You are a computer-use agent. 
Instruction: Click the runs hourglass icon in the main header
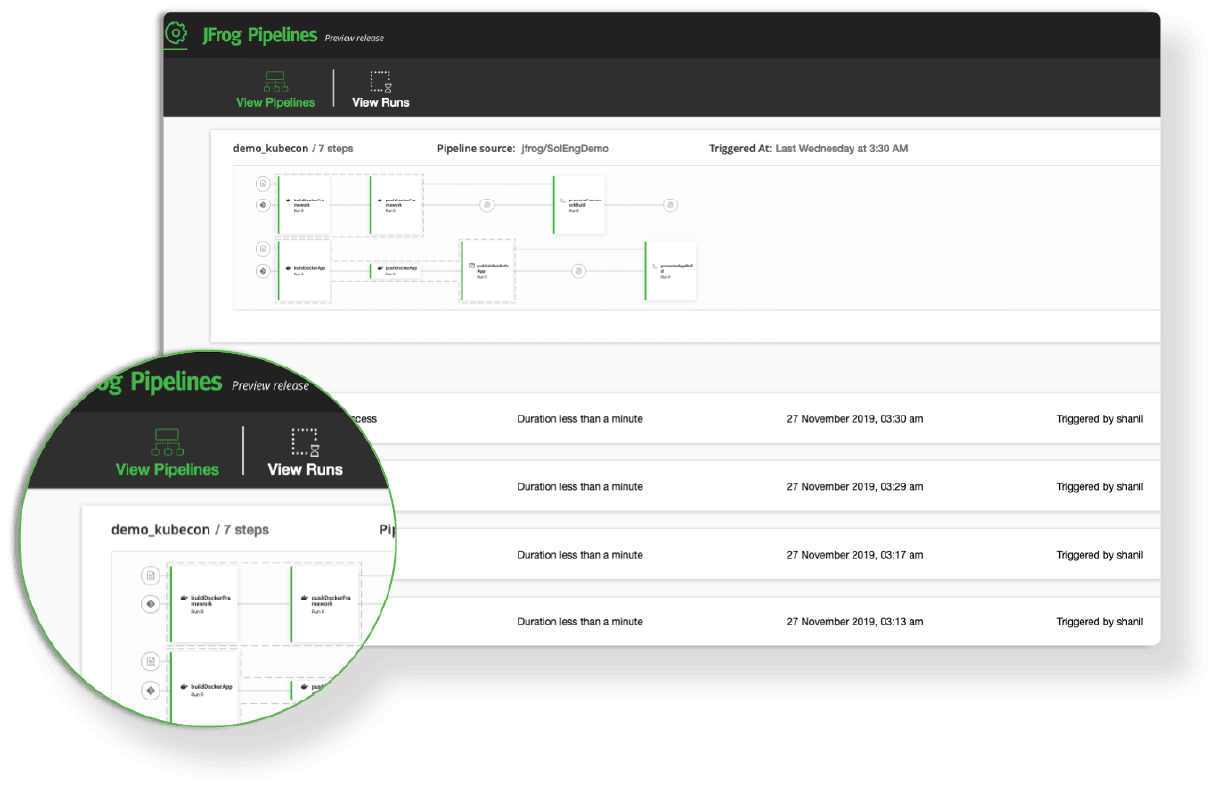point(380,81)
